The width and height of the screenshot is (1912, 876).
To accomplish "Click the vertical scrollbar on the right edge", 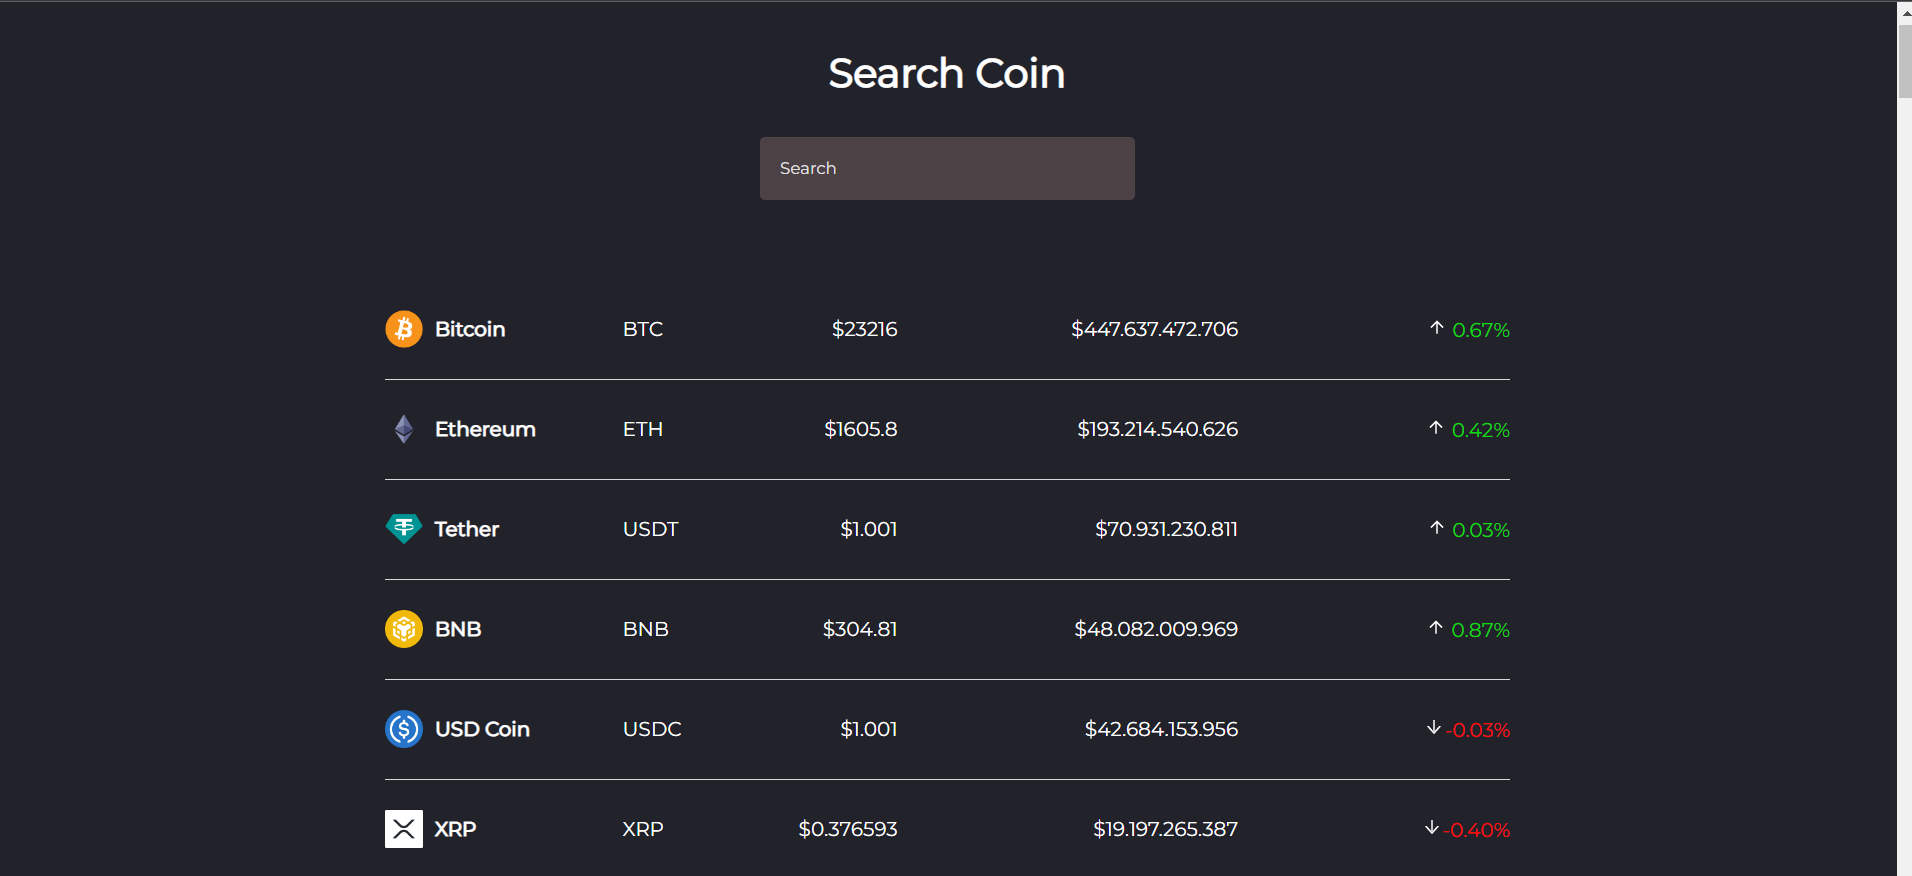I will [1903, 50].
